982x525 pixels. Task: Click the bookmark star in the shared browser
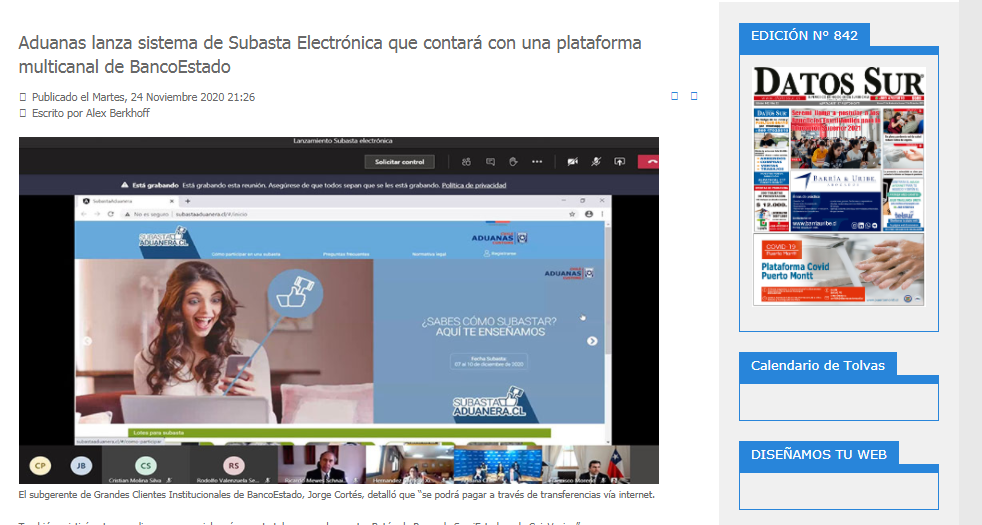tap(572, 214)
